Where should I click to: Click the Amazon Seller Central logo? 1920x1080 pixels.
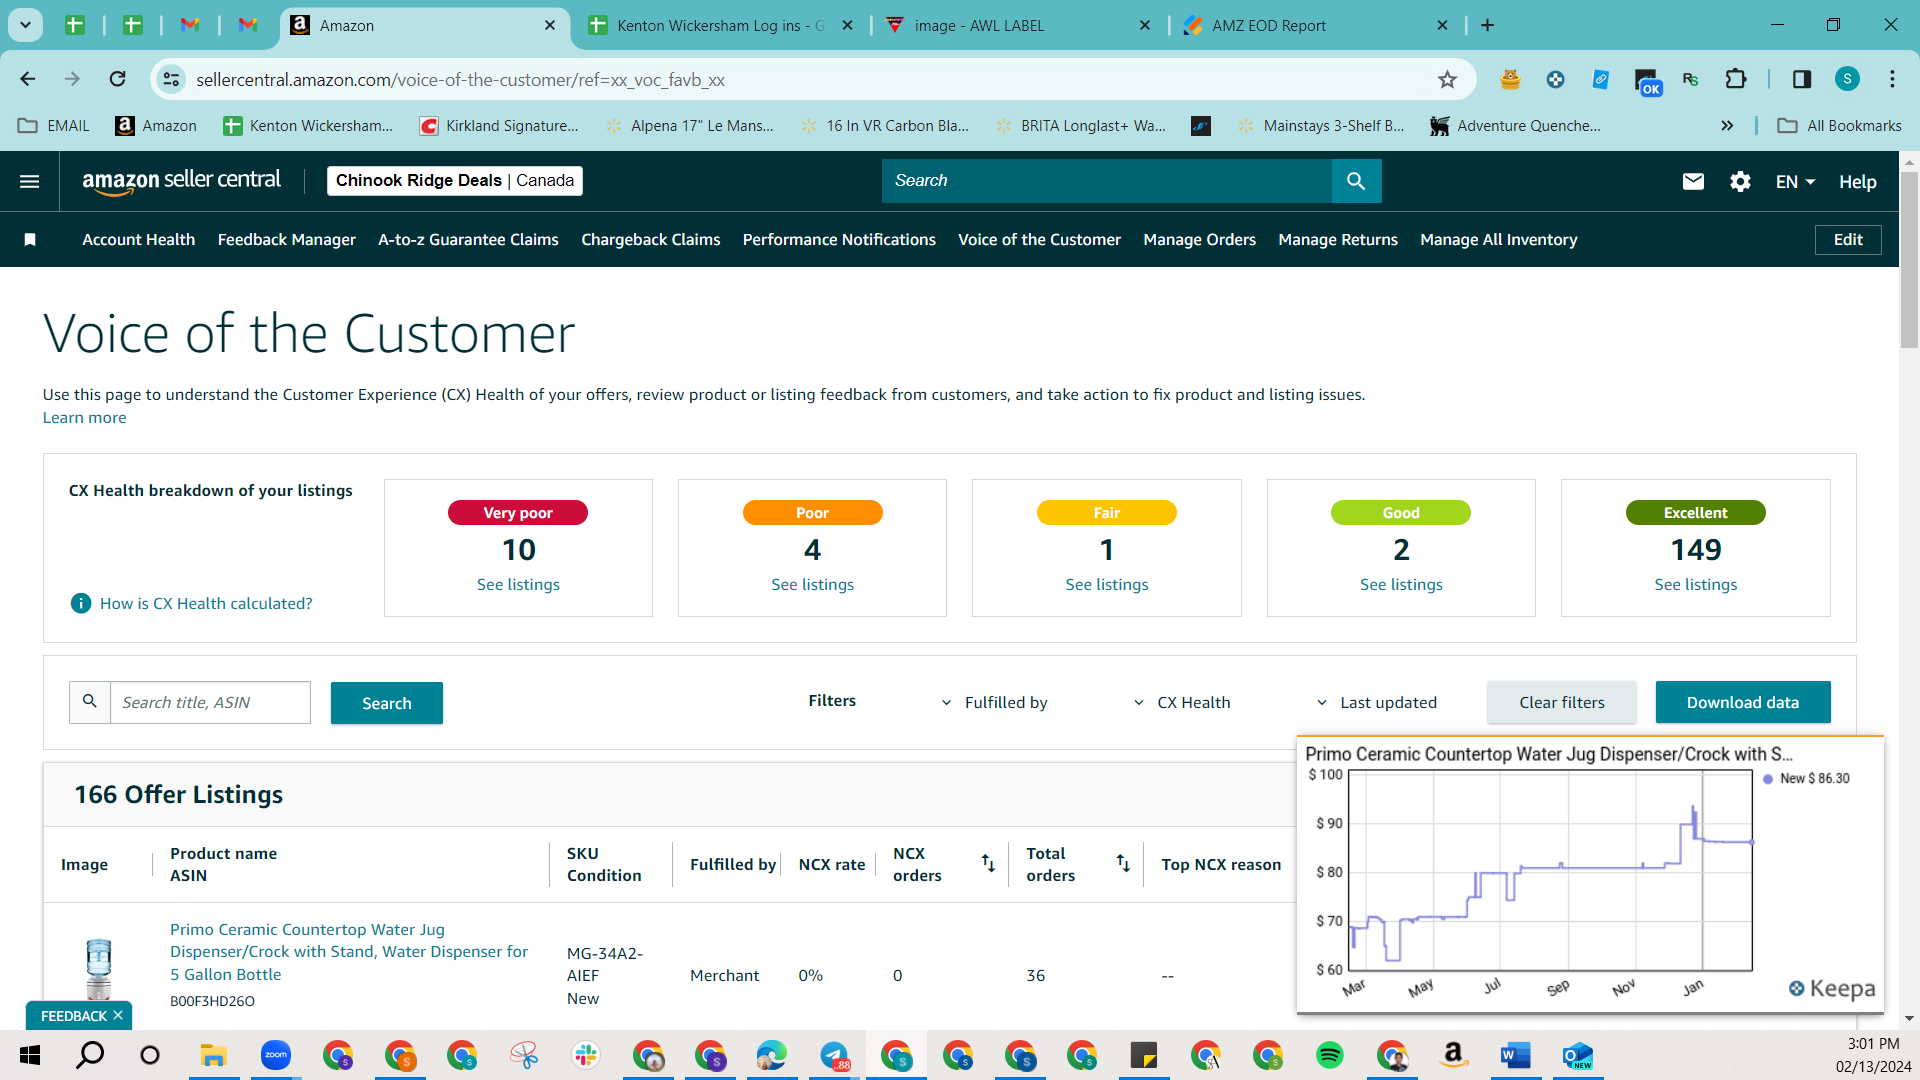[181, 181]
